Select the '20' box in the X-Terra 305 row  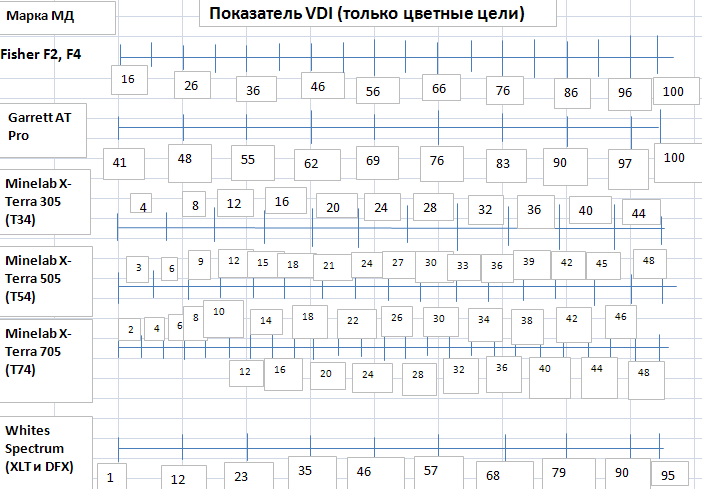[337, 206]
